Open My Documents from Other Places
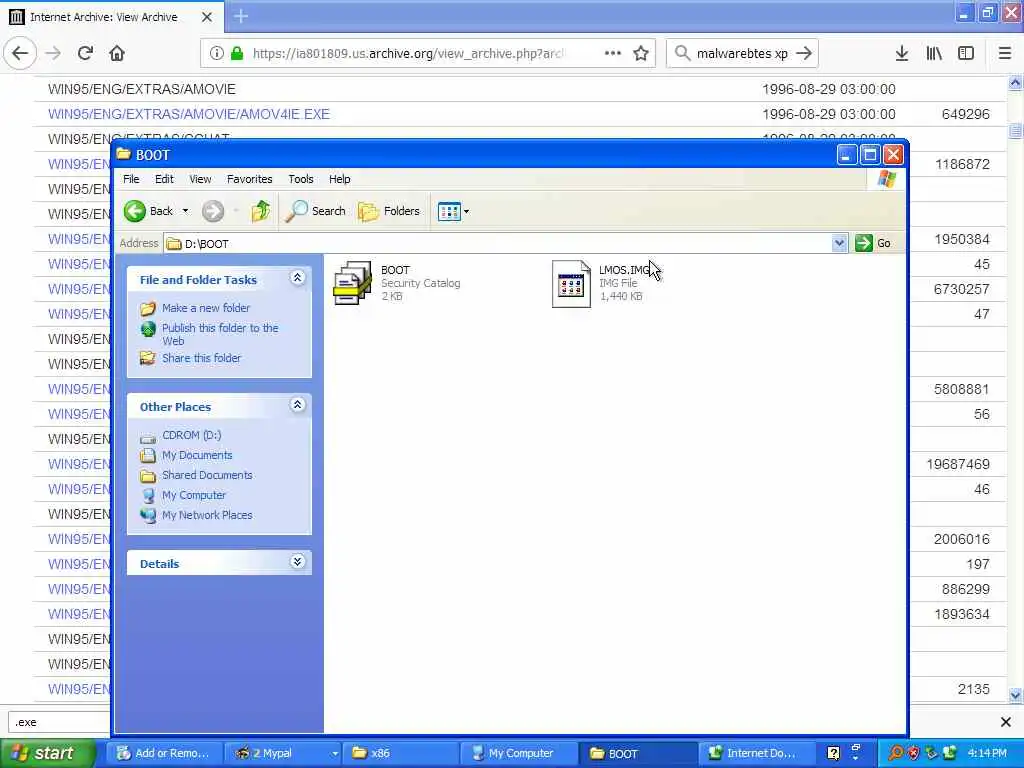The height and width of the screenshot is (768, 1024). click(x=197, y=455)
